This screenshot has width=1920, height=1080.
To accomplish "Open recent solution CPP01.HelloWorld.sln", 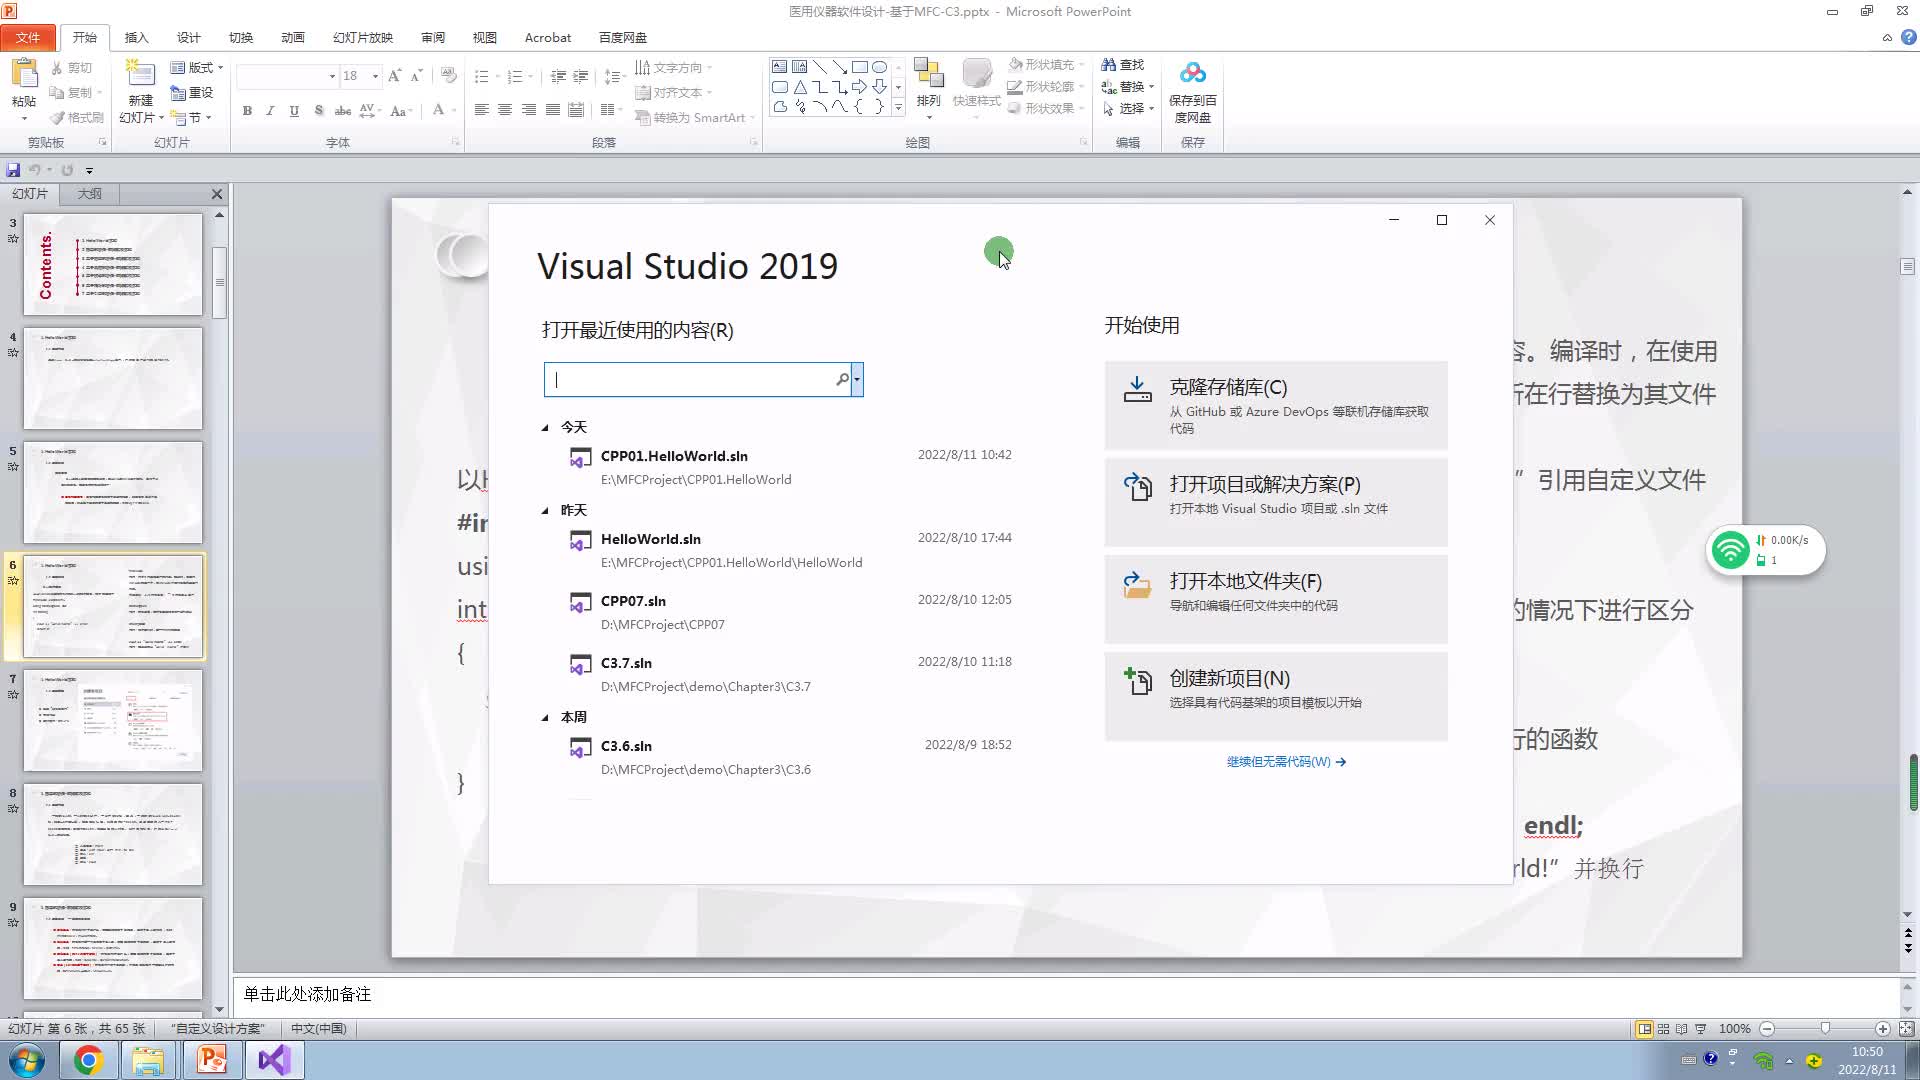I will pos(790,467).
